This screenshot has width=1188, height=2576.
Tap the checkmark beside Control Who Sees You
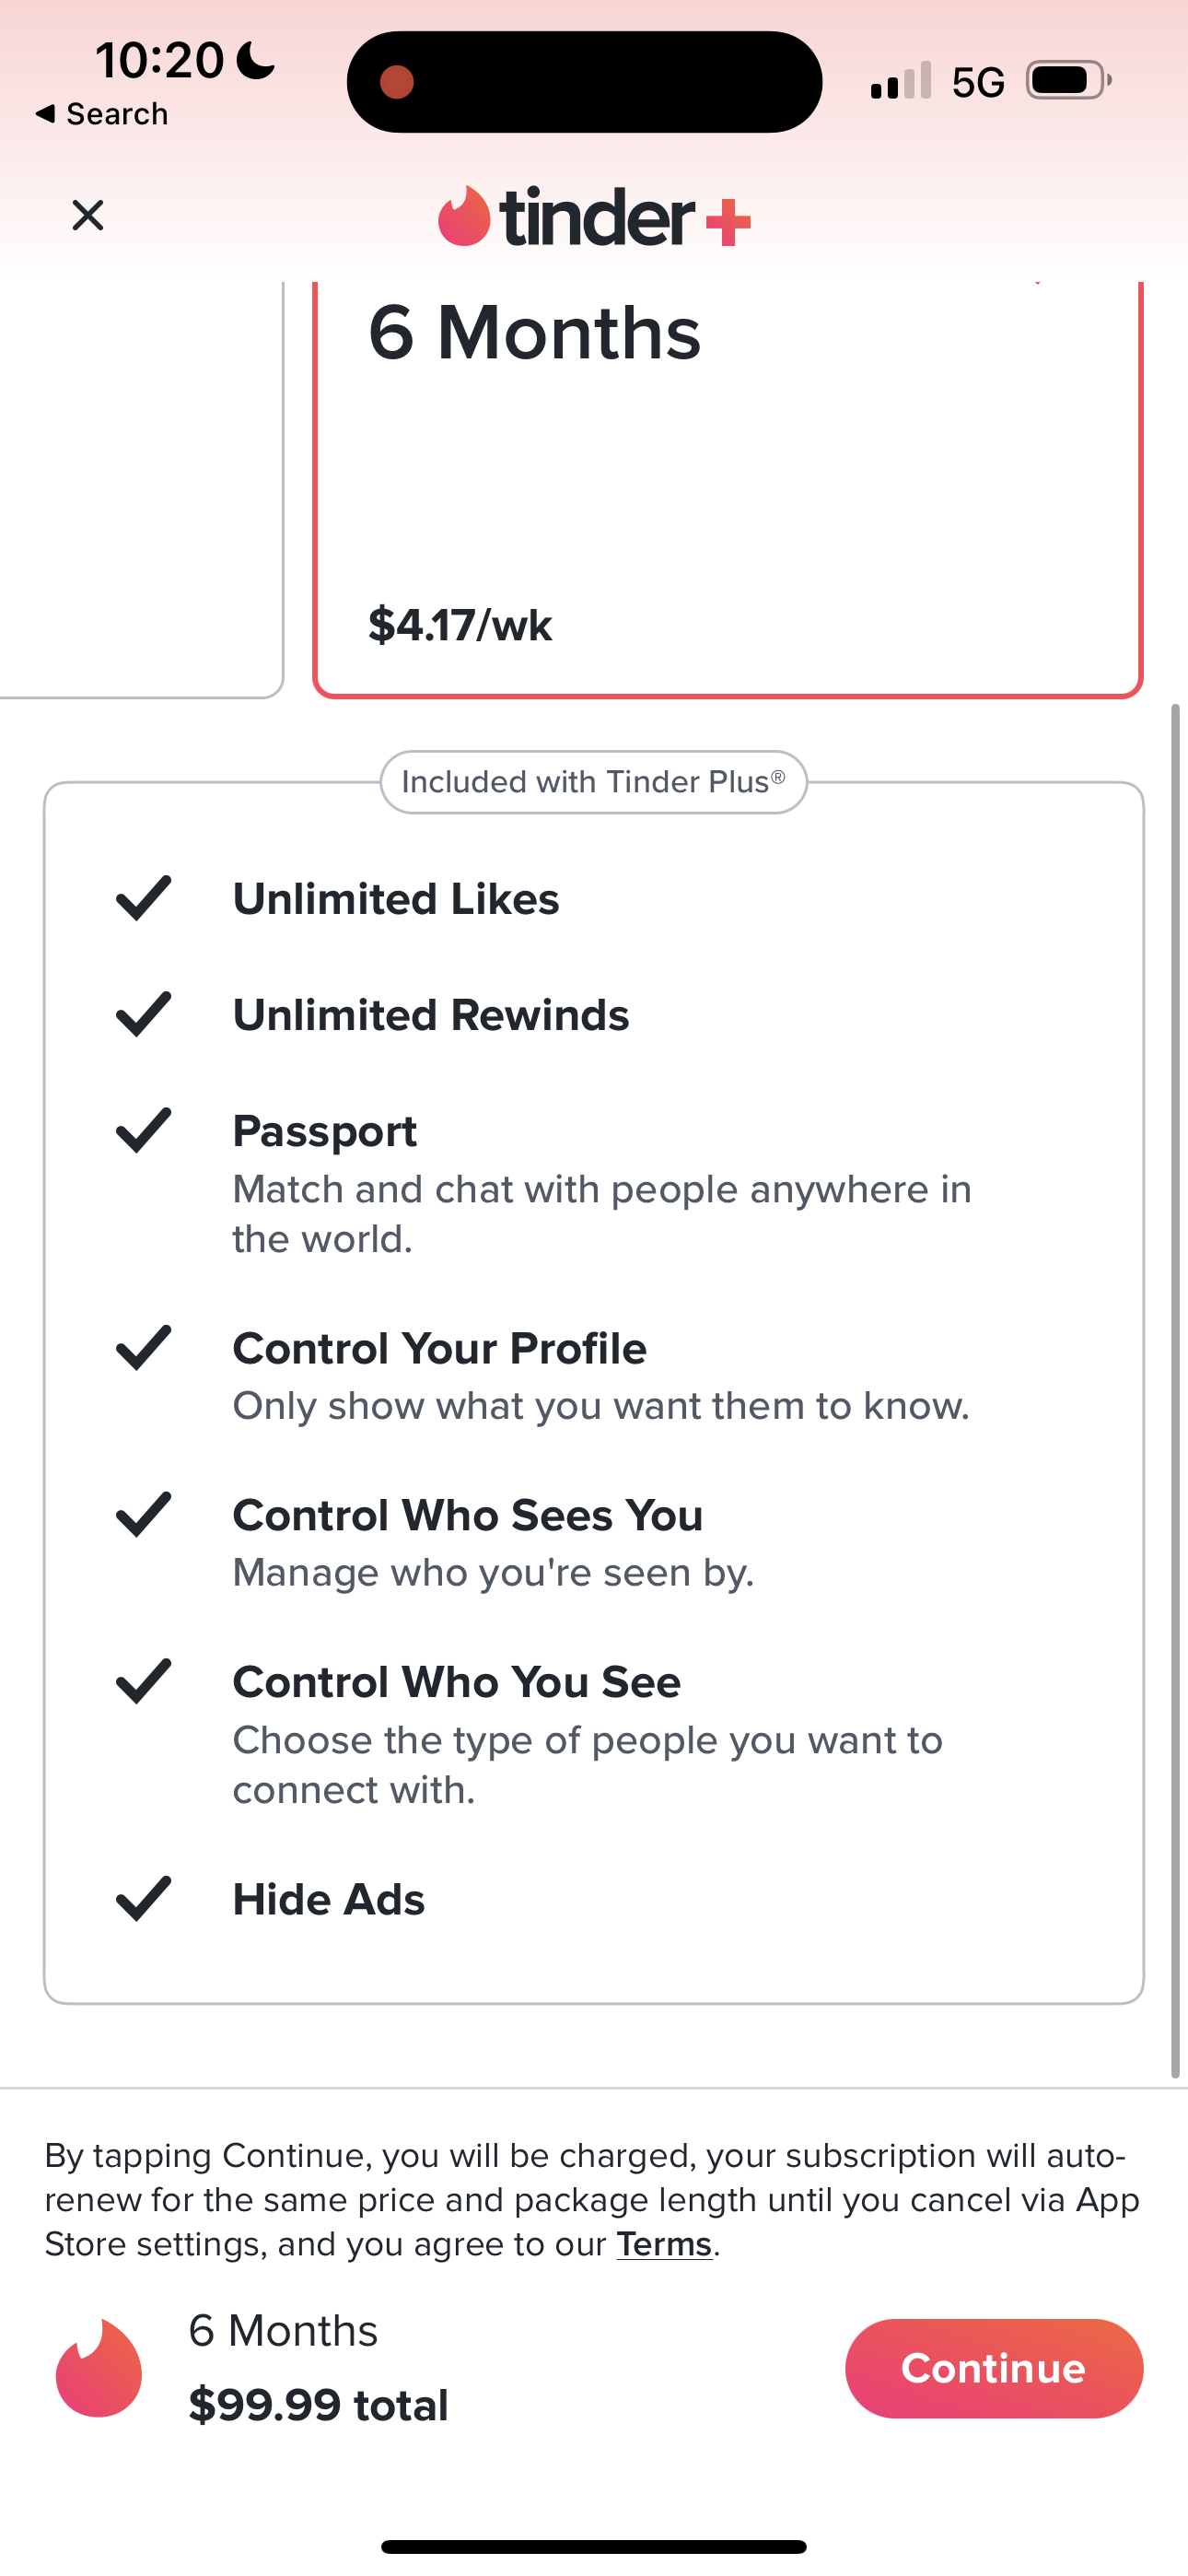tap(143, 1515)
